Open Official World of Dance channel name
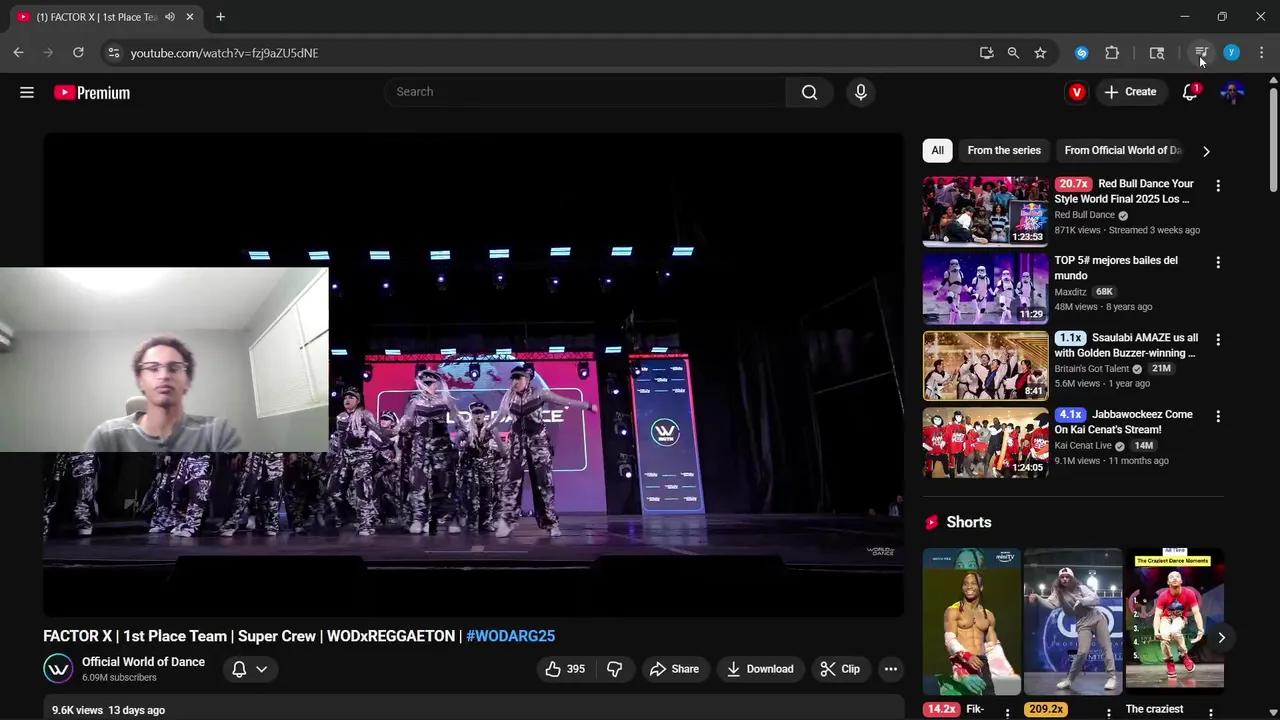This screenshot has height=720, width=1280. (143, 662)
